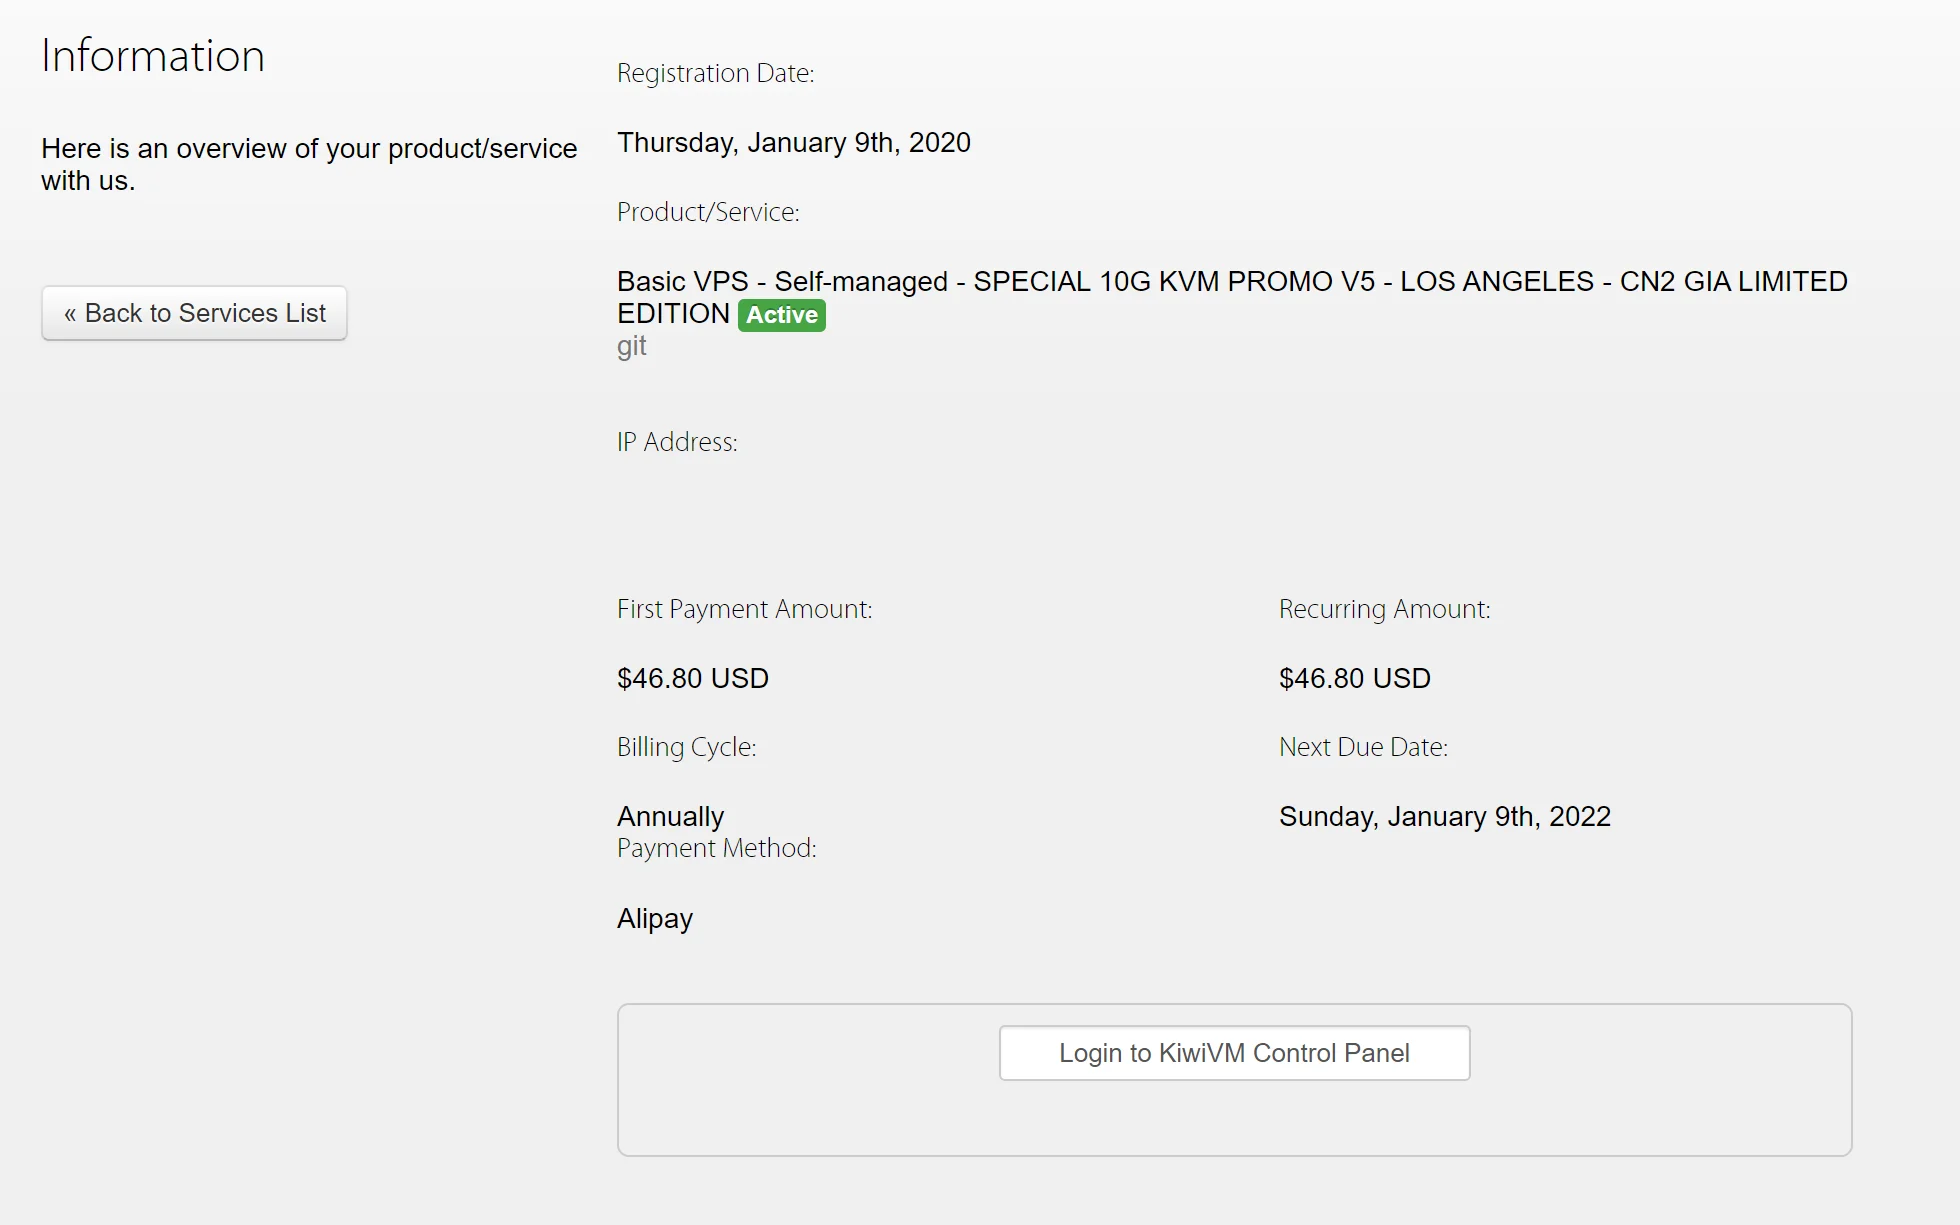This screenshot has width=1960, height=1225.
Task: Click the Back to Services List button
Action: click(x=194, y=313)
